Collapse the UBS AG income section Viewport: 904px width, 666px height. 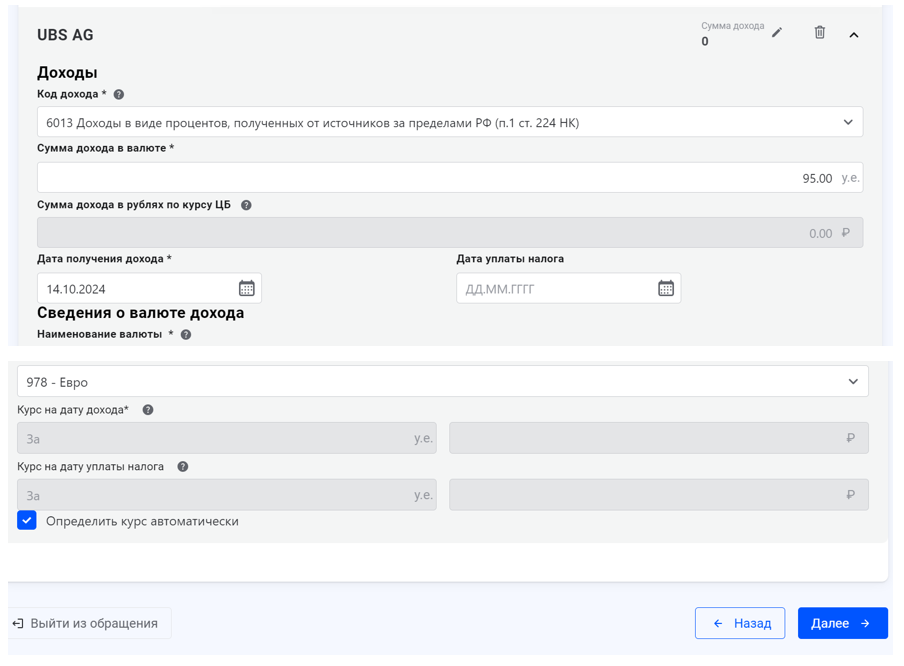pos(854,35)
